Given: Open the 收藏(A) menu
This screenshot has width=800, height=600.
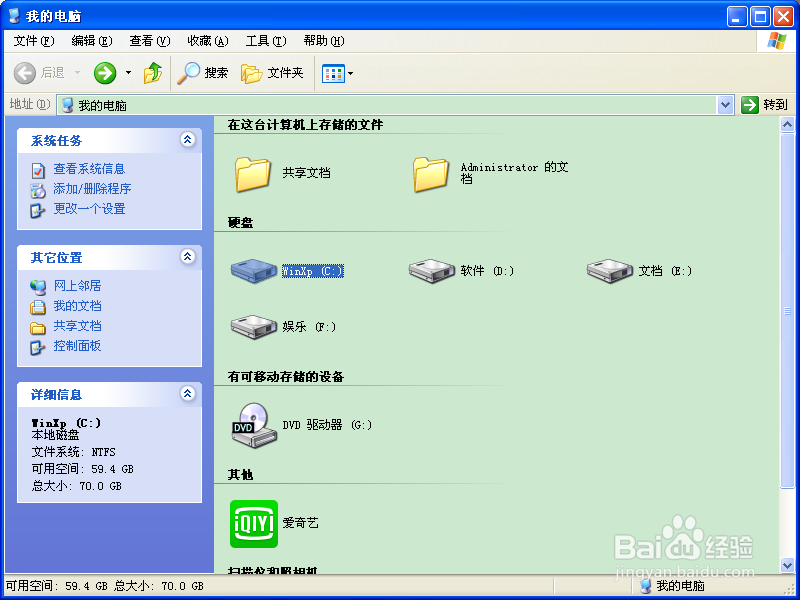Looking at the screenshot, I should pos(208,41).
